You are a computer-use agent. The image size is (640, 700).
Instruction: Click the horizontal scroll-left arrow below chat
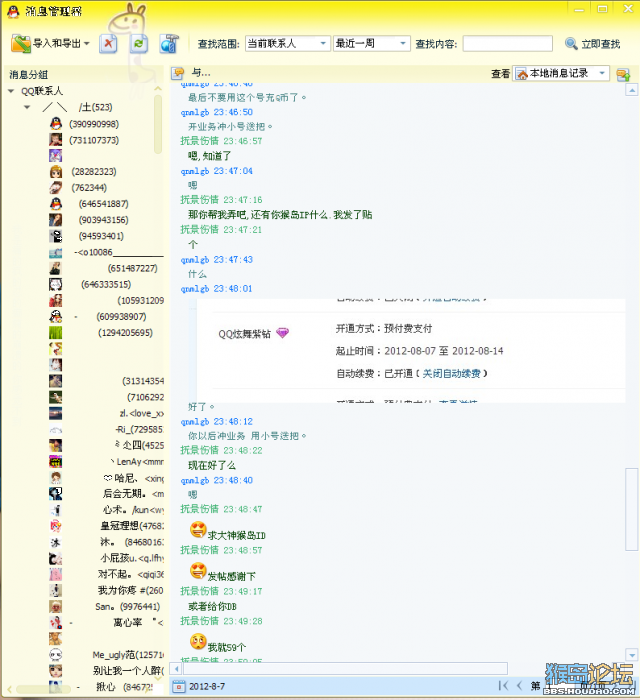pos(176,669)
